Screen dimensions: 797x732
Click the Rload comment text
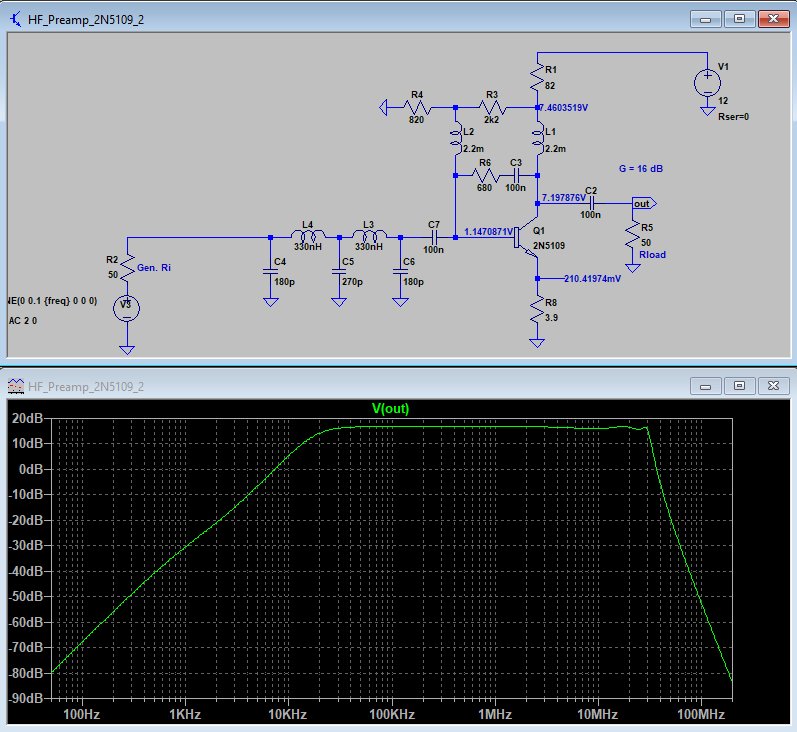[x=652, y=255]
